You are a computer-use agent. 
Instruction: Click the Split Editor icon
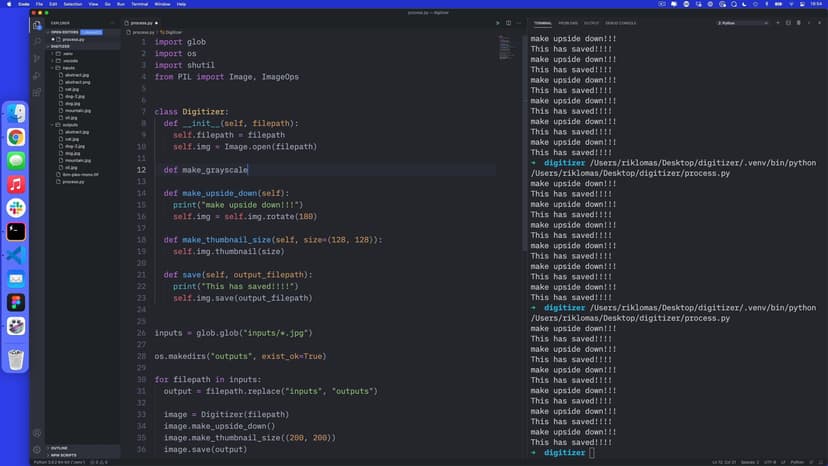coord(509,22)
